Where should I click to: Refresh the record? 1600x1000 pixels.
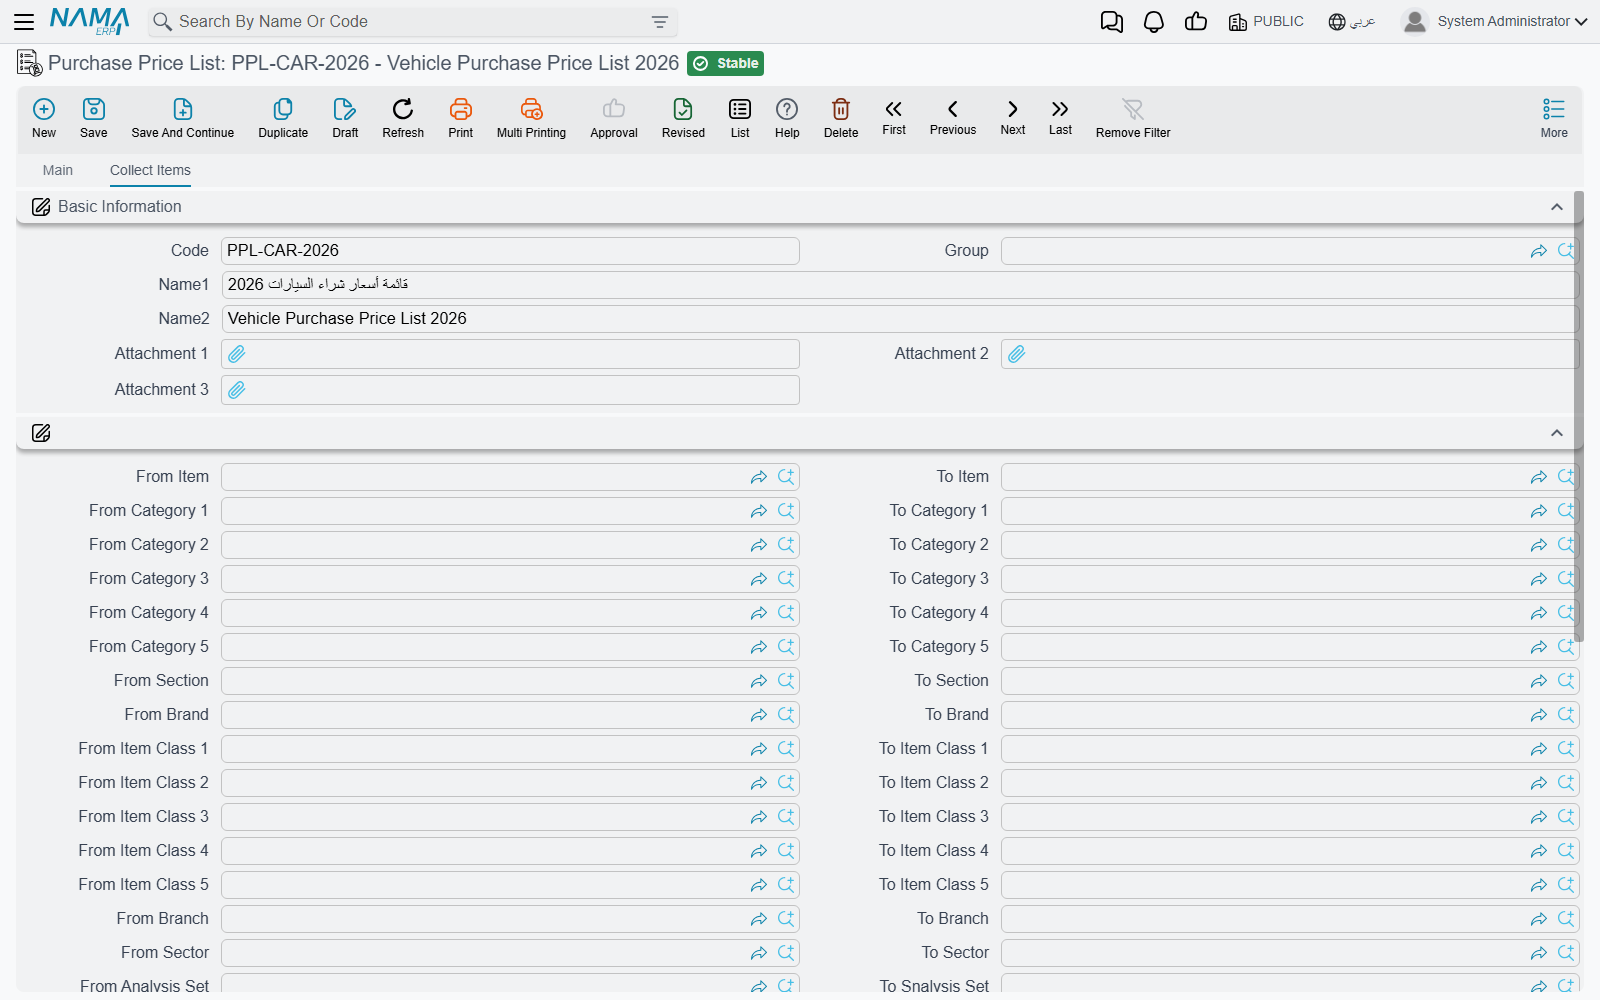pyautogui.click(x=403, y=118)
